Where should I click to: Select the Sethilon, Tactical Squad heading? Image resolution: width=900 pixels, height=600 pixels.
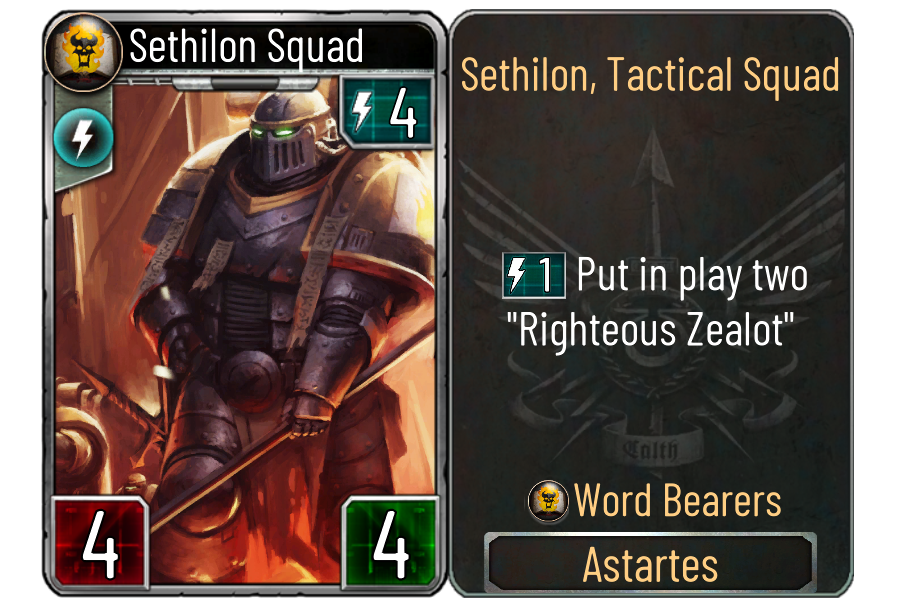[x=650, y=76]
